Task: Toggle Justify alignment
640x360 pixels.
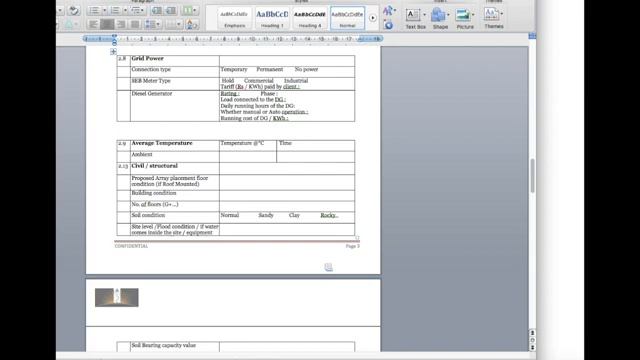Action: tap(135, 24)
